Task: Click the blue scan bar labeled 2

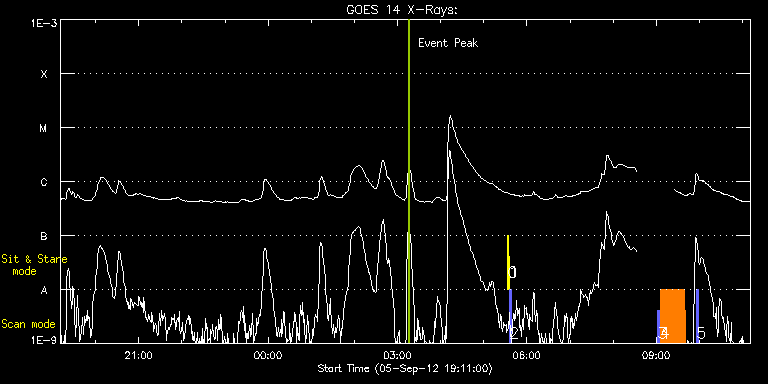Action: (x=510, y=315)
